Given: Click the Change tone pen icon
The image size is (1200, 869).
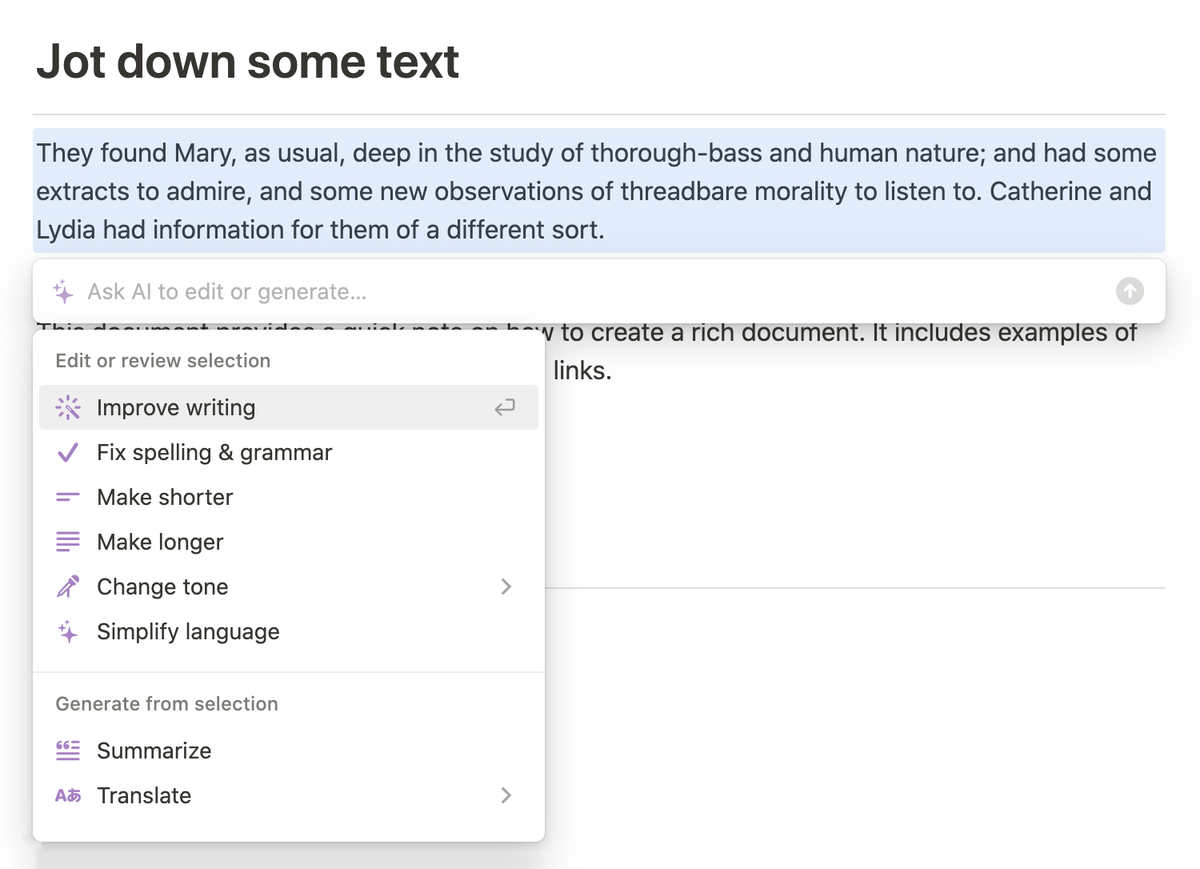Looking at the screenshot, I should [67, 587].
